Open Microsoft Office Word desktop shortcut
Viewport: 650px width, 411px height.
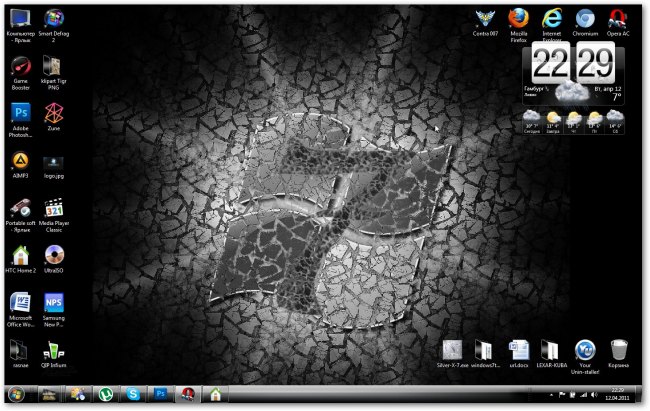pos(20,303)
